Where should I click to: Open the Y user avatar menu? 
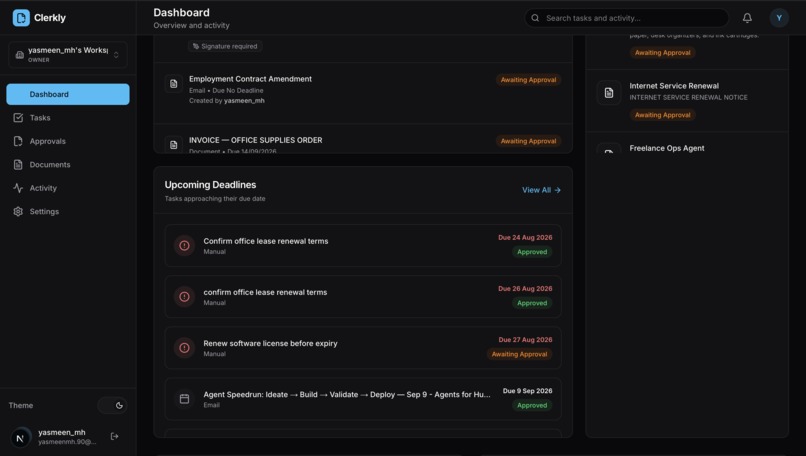(779, 18)
